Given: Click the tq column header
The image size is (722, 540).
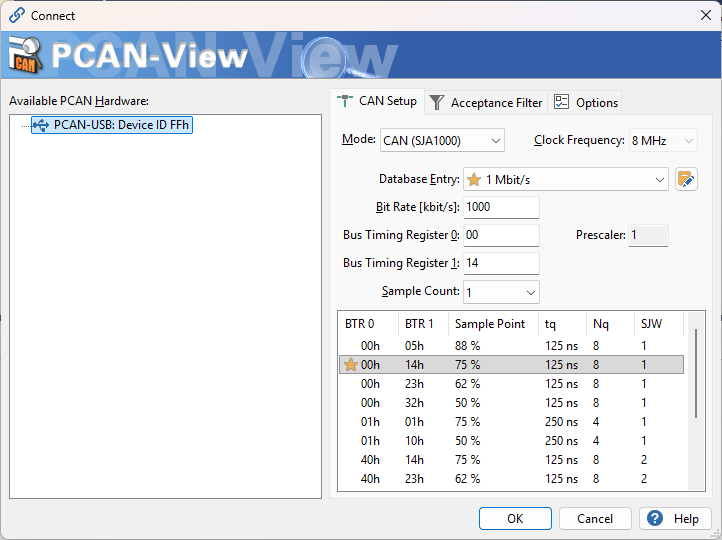Looking at the screenshot, I should point(562,324).
